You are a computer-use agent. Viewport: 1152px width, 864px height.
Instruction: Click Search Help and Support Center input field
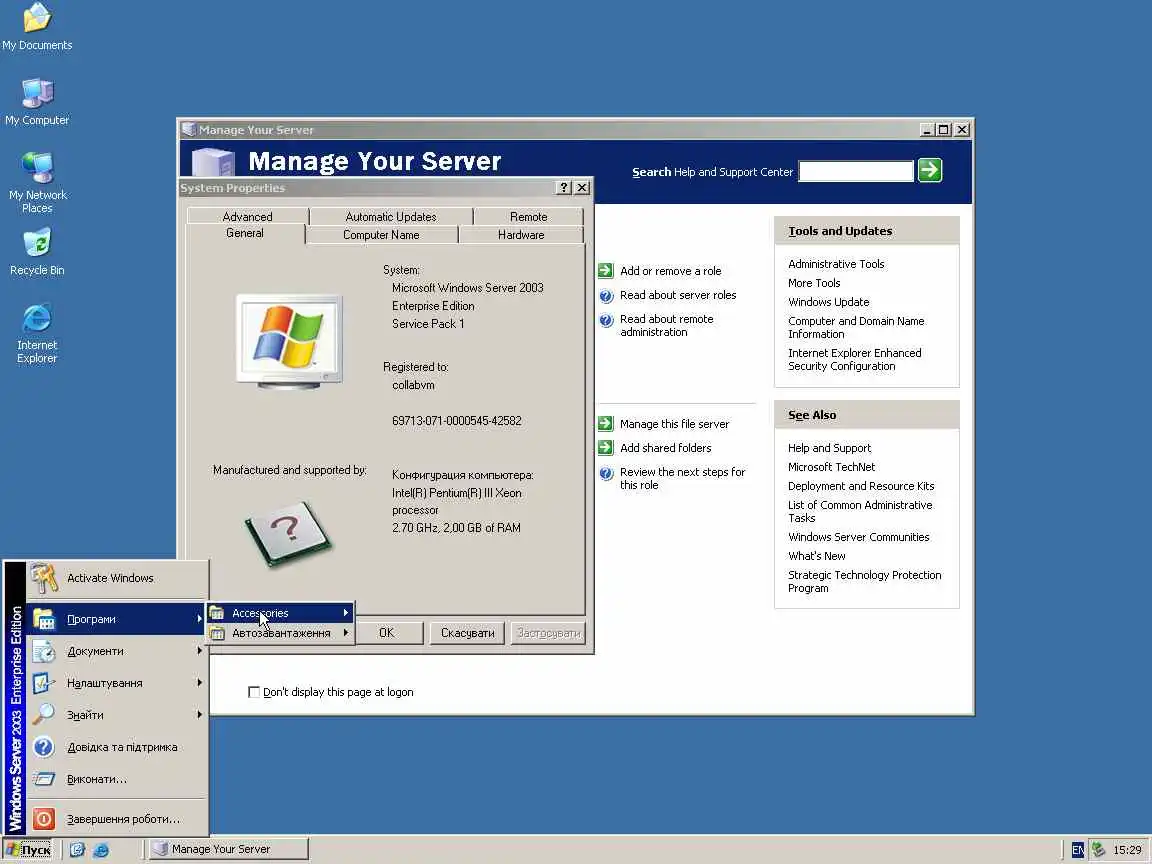[856, 171]
